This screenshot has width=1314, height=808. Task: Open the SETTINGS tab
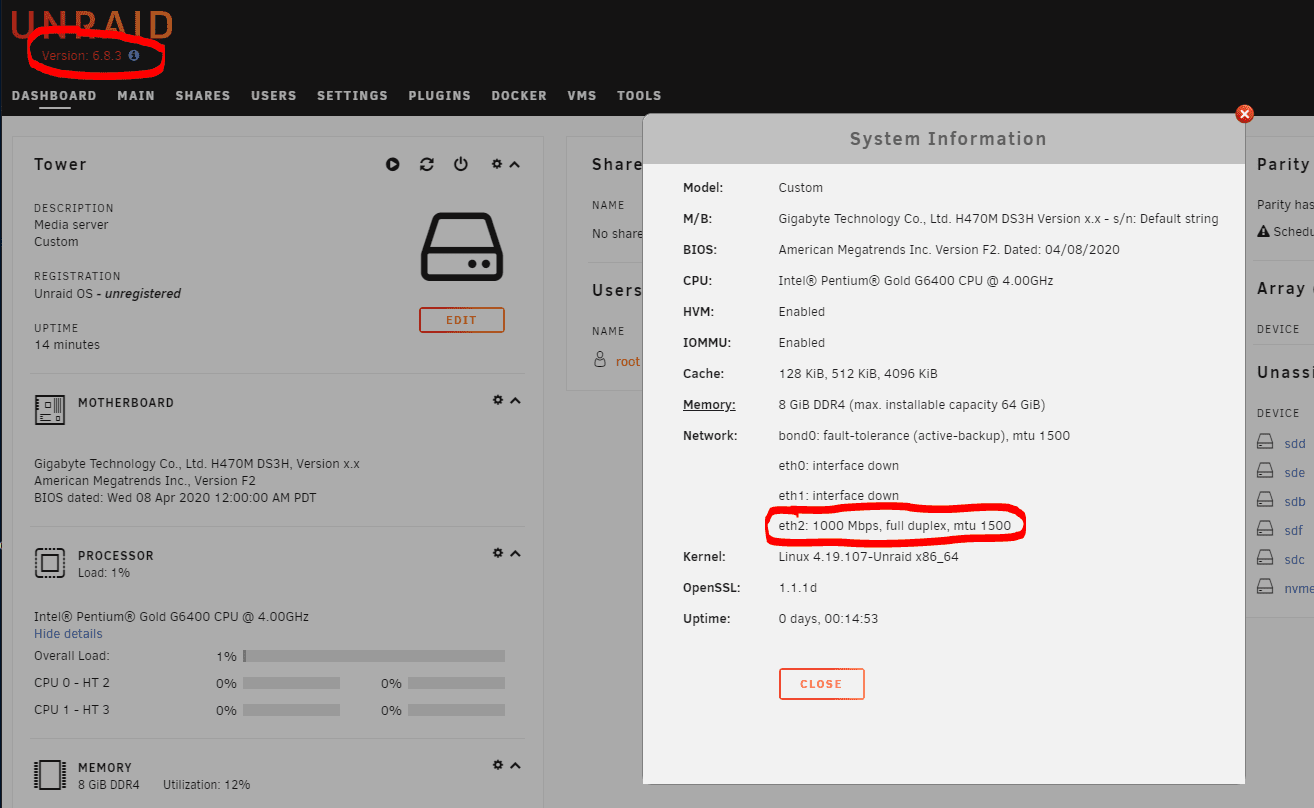tap(352, 96)
